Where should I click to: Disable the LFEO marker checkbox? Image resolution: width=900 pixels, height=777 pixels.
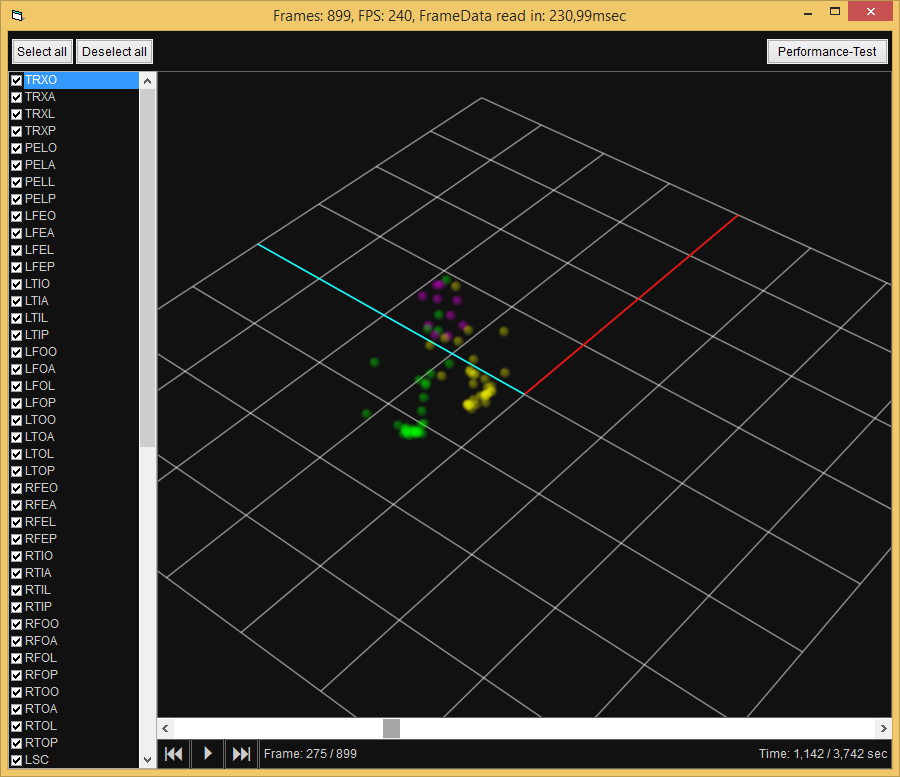point(16,215)
